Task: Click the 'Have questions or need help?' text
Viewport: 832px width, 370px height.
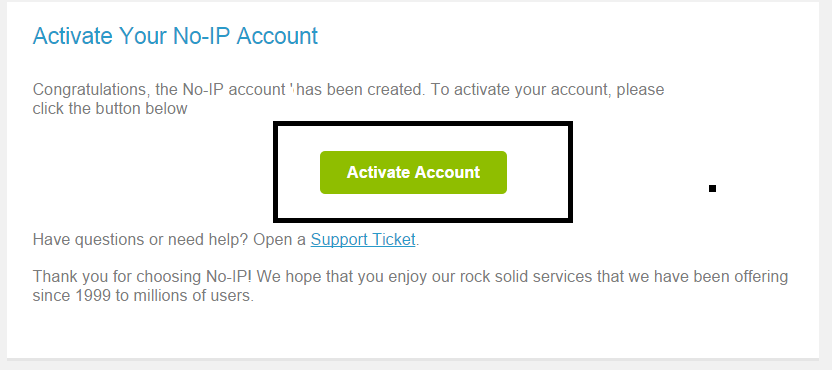Action: pos(140,240)
